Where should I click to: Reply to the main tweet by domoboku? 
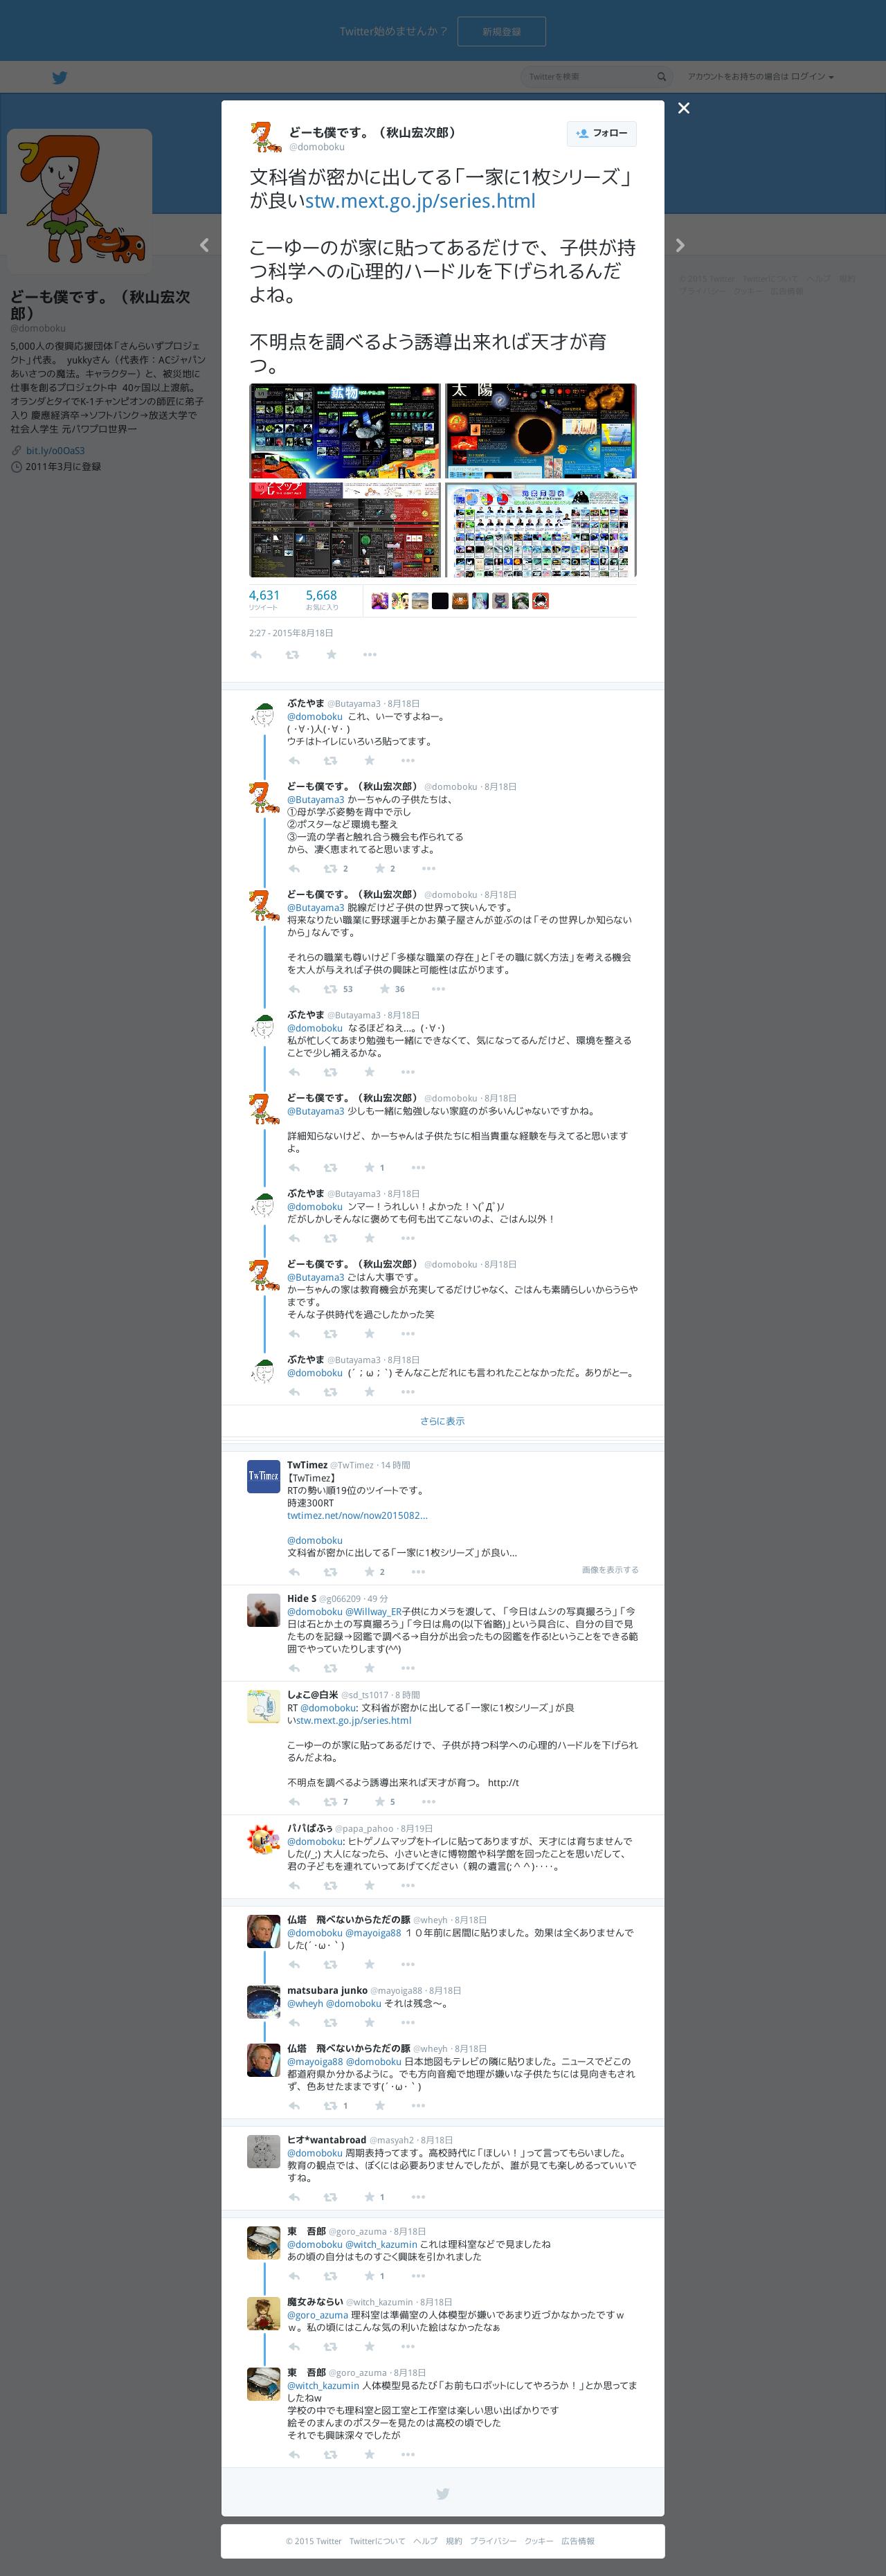tap(256, 655)
